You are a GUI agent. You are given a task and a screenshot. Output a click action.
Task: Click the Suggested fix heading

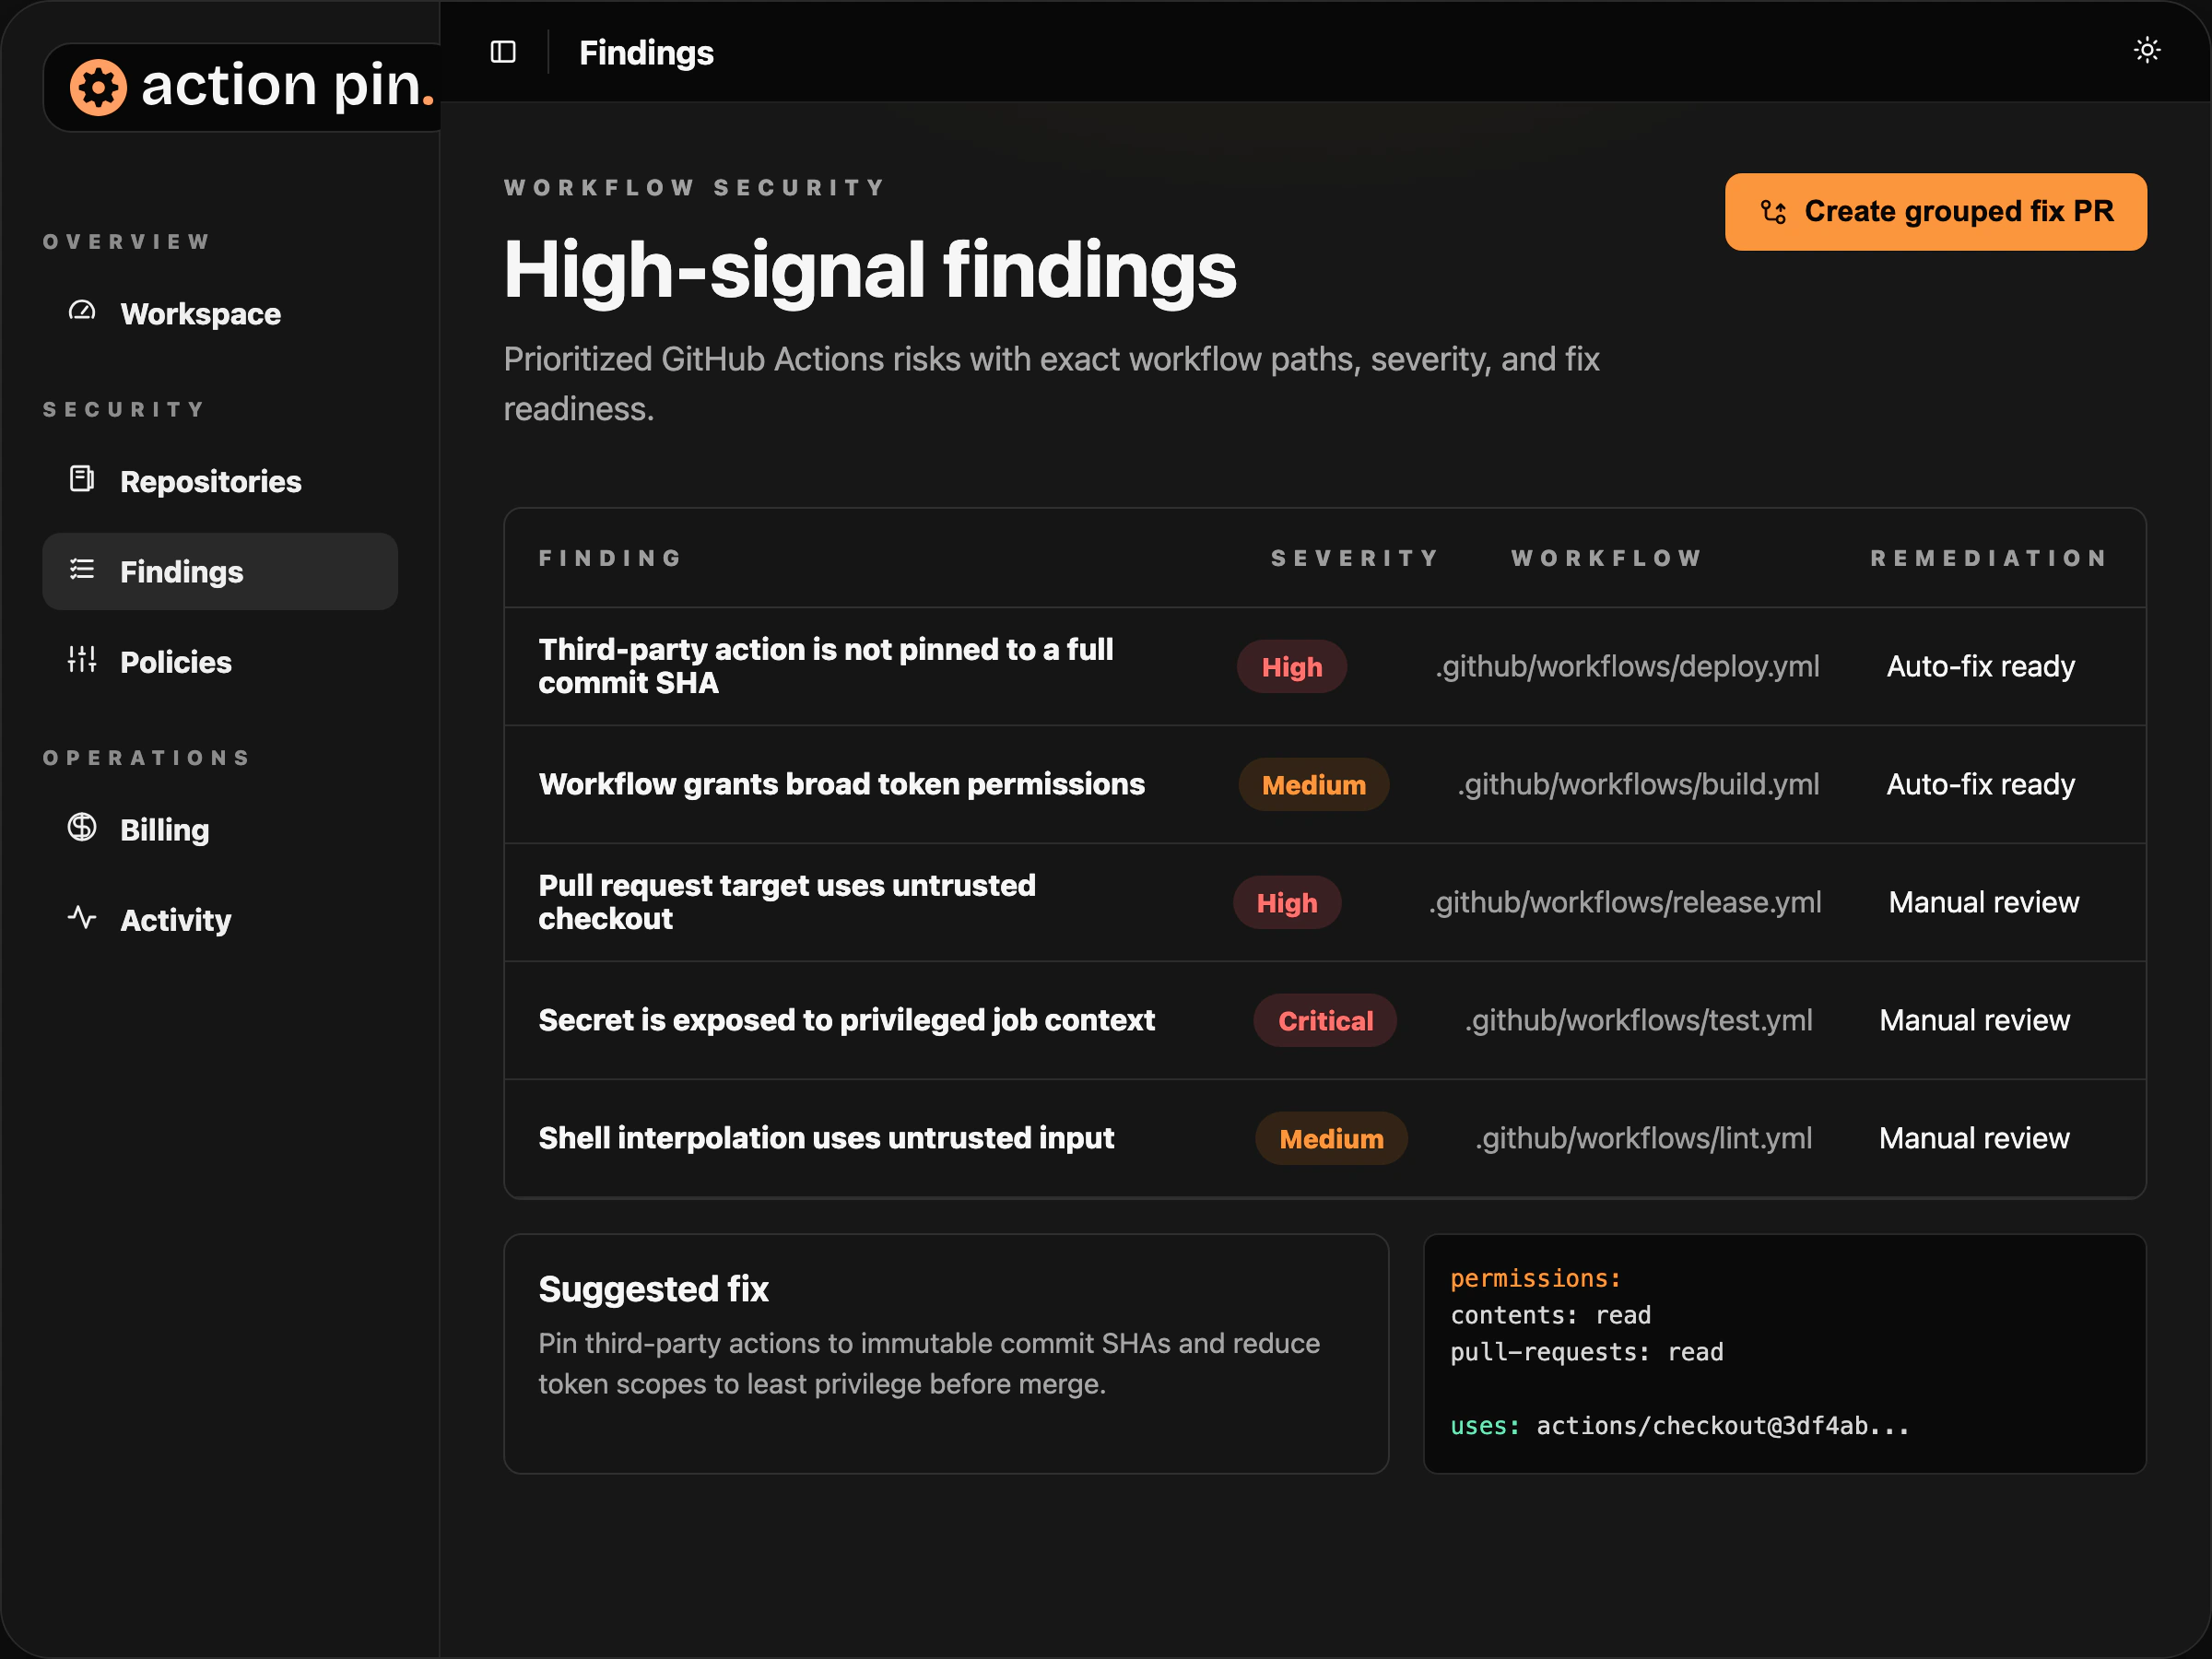coord(653,1289)
